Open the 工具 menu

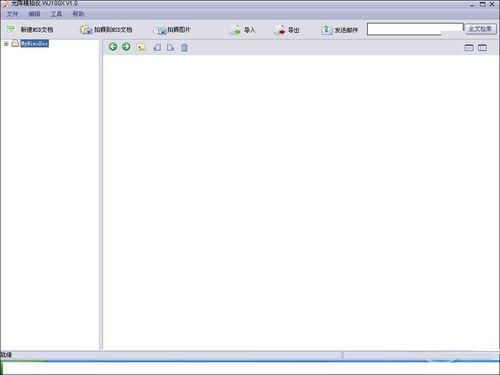coord(56,14)
